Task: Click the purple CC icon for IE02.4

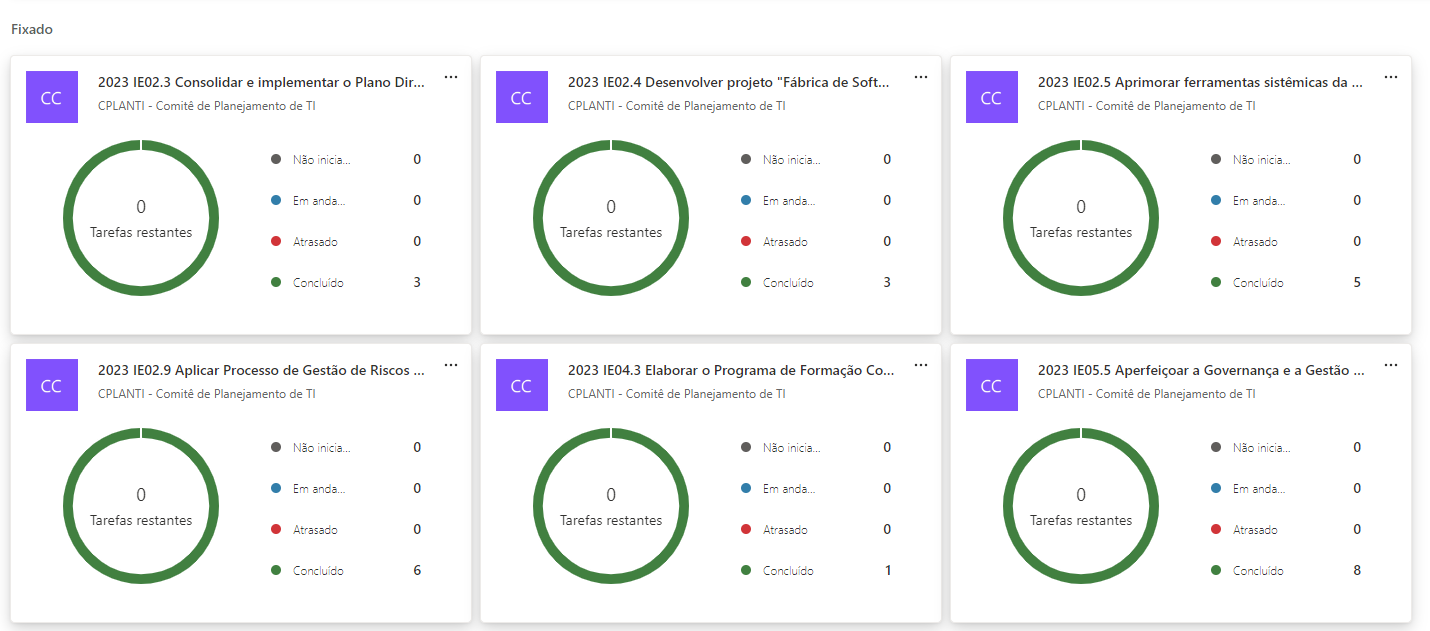Action: (x=521, y=97)
